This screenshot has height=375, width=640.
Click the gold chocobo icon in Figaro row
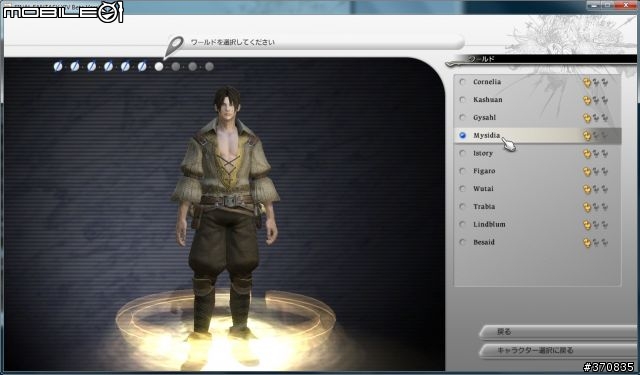pos(587,171)
